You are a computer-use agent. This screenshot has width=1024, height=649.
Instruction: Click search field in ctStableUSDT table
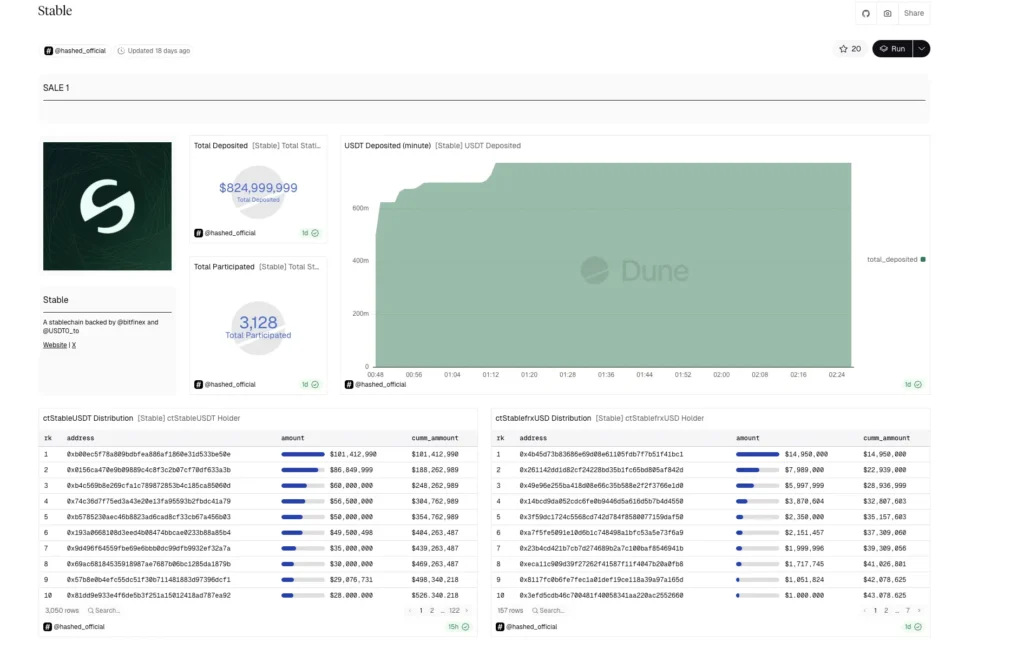[108, 610]
